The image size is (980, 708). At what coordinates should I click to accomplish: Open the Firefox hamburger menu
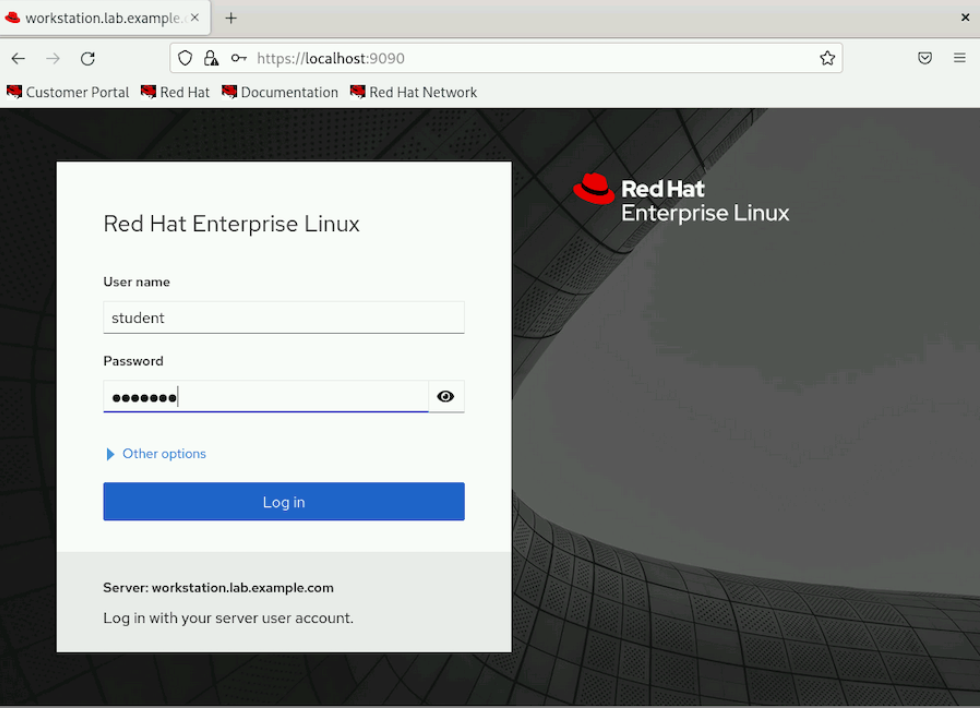pos(959,58)
